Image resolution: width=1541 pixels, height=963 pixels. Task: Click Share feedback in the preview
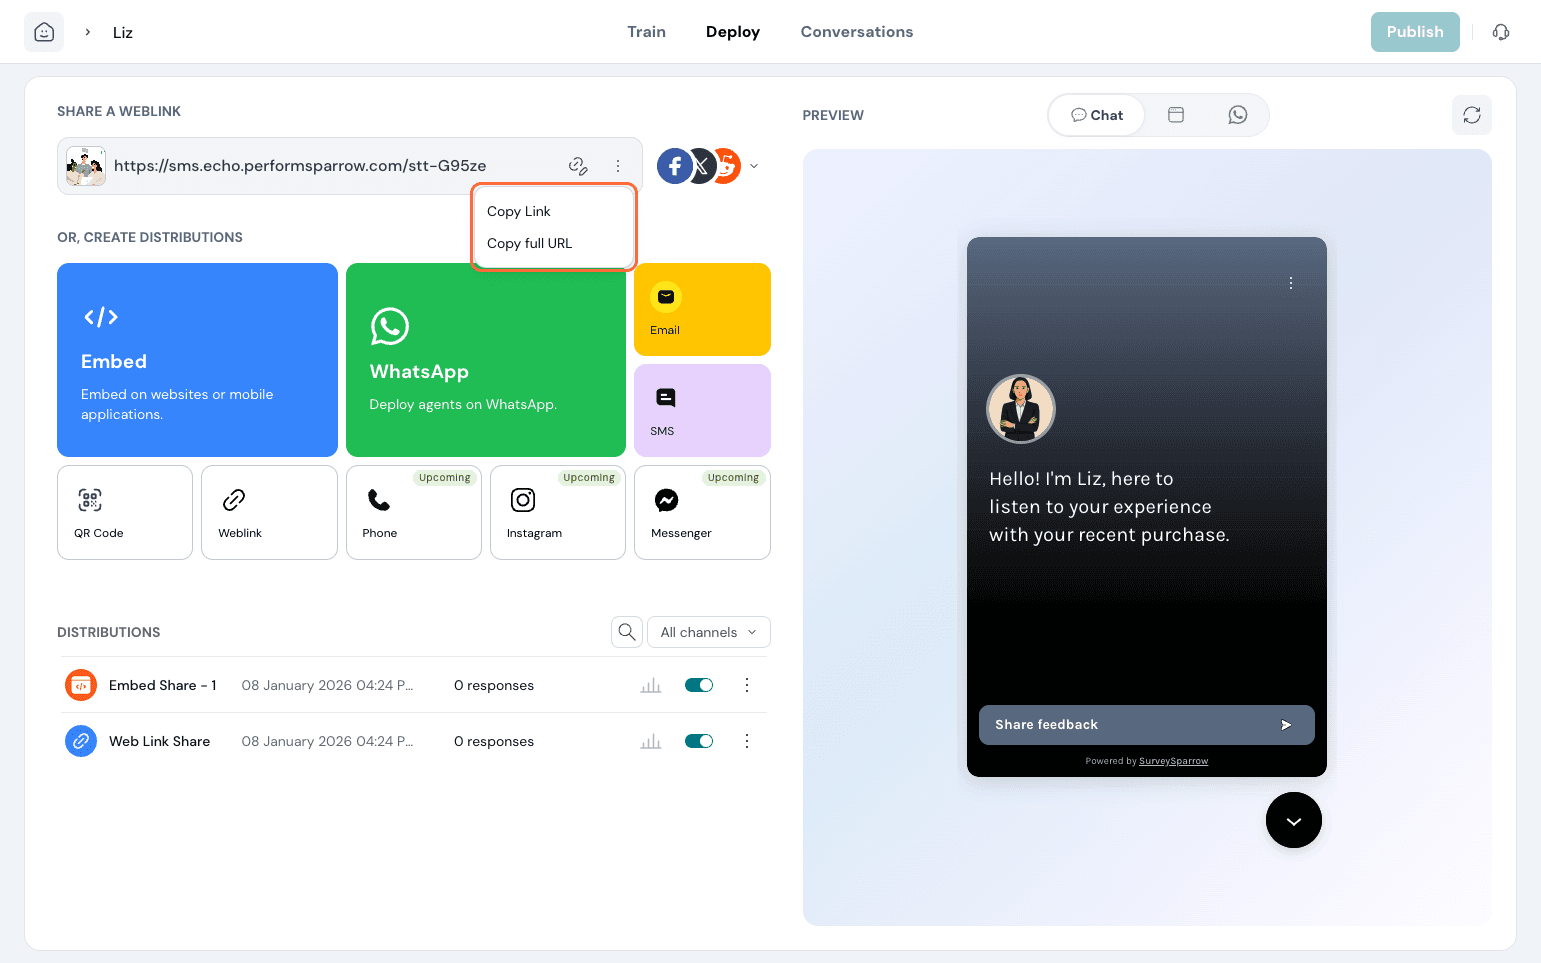click(1145, 725)
